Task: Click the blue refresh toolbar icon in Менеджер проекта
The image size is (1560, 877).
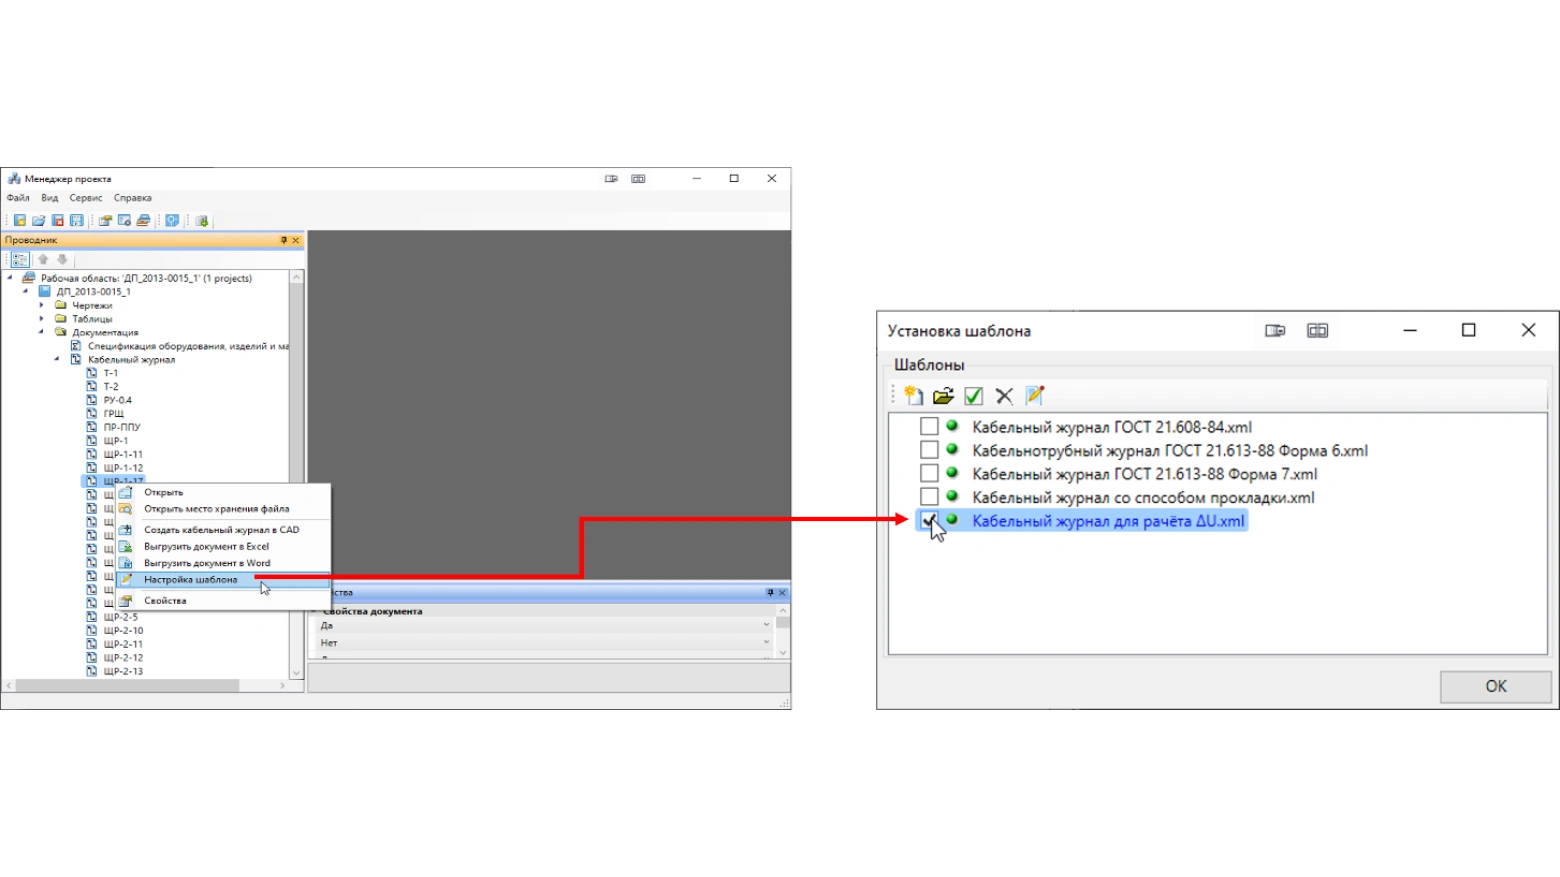Action: tap(172, 221)
